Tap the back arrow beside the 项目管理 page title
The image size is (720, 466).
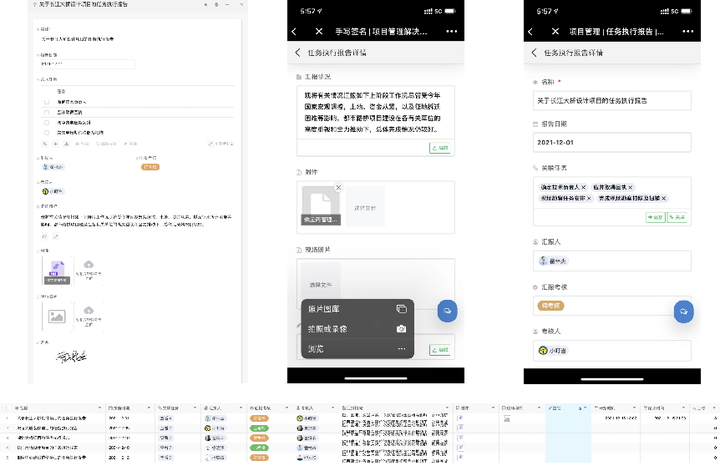[x=531, y=31]
